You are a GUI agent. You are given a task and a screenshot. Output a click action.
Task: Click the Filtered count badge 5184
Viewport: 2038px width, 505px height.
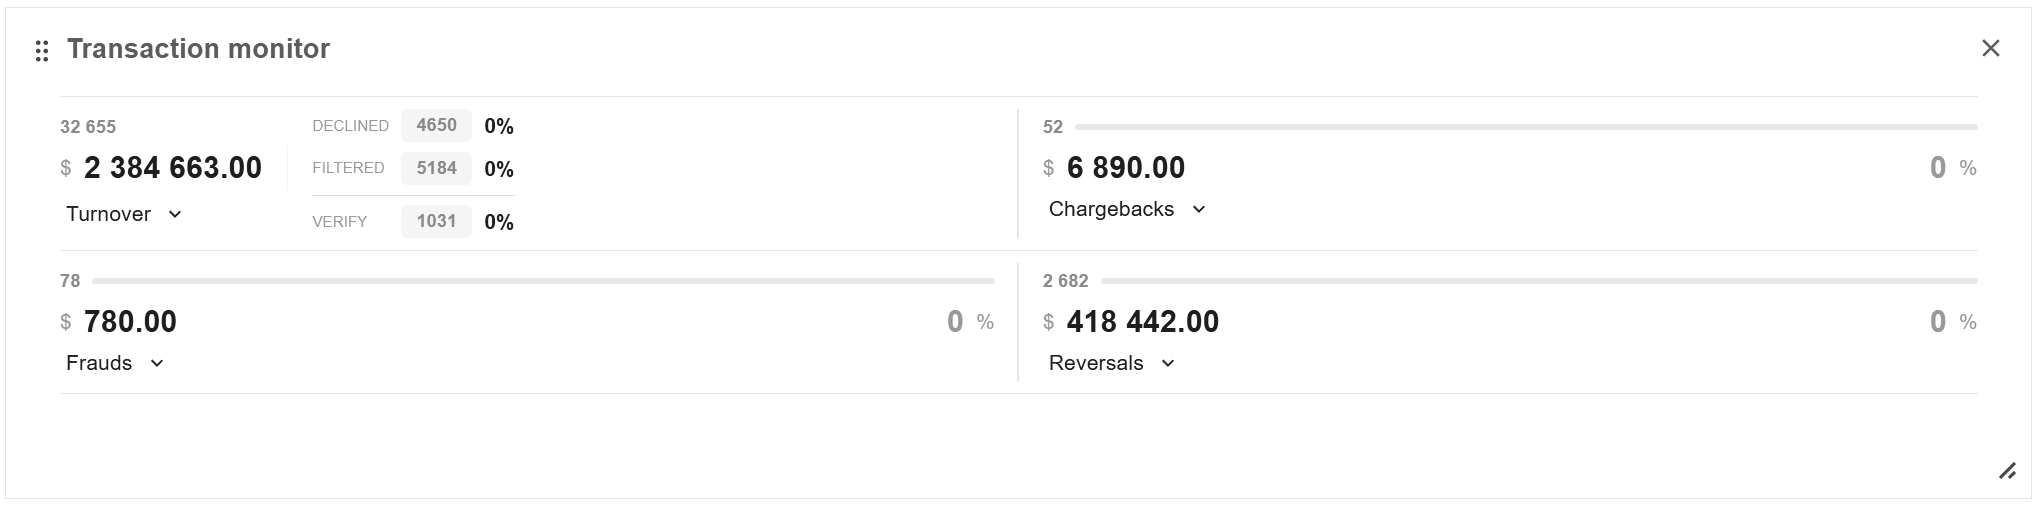436,168
